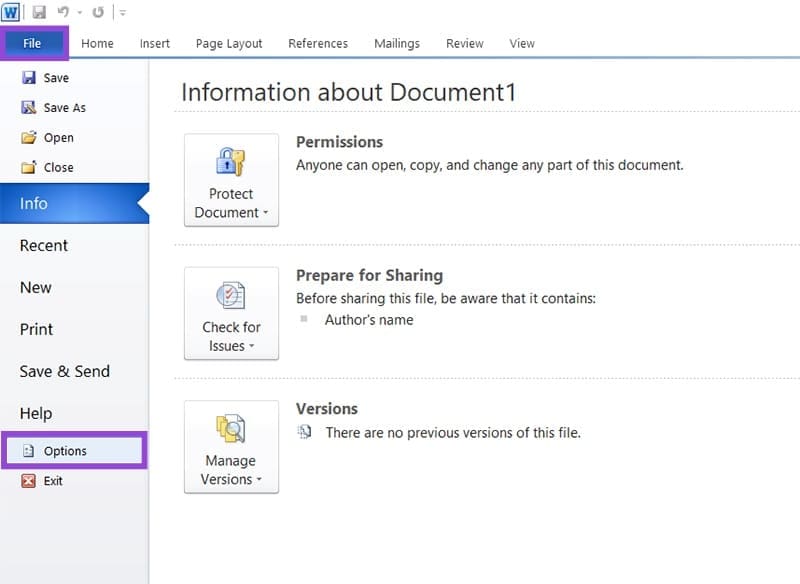Screen dimensions: 800x584
Task: Click the Word application icon in the title bar
Action: pos(13,12)
